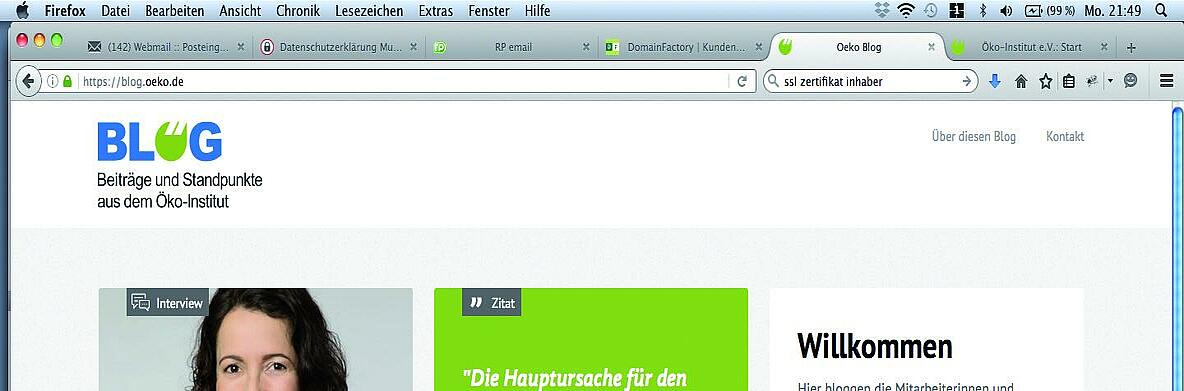
Task: Open the Bearbeiten menu
Action: coord(174,11)
